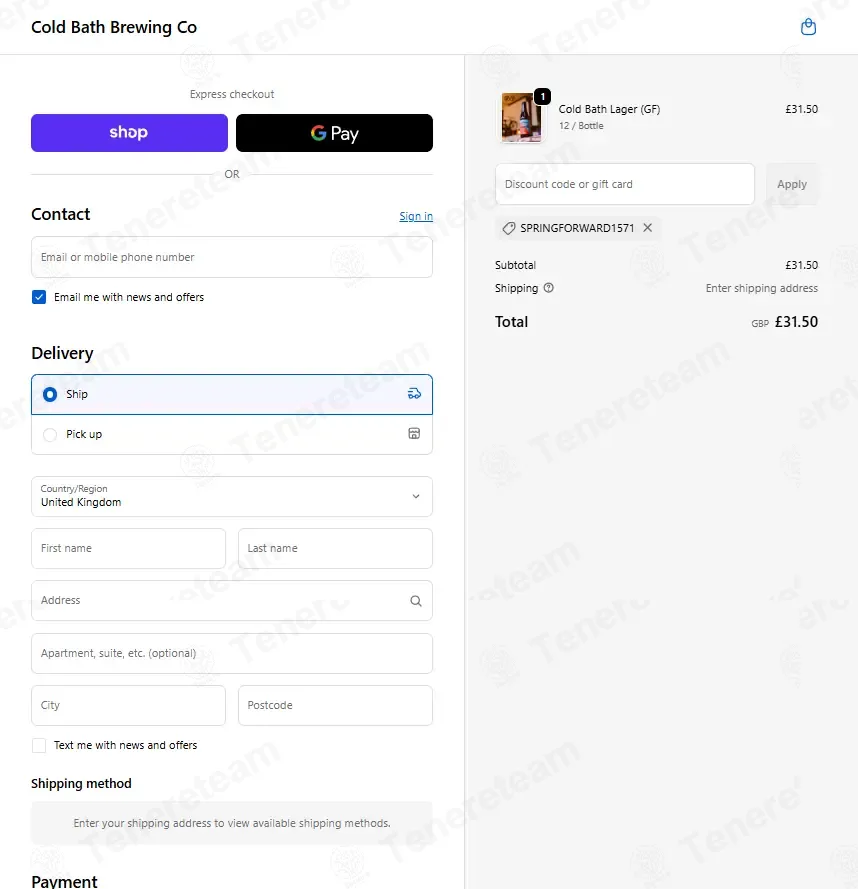Remove the SPRINGFORWARD1571 discount code

647,227
